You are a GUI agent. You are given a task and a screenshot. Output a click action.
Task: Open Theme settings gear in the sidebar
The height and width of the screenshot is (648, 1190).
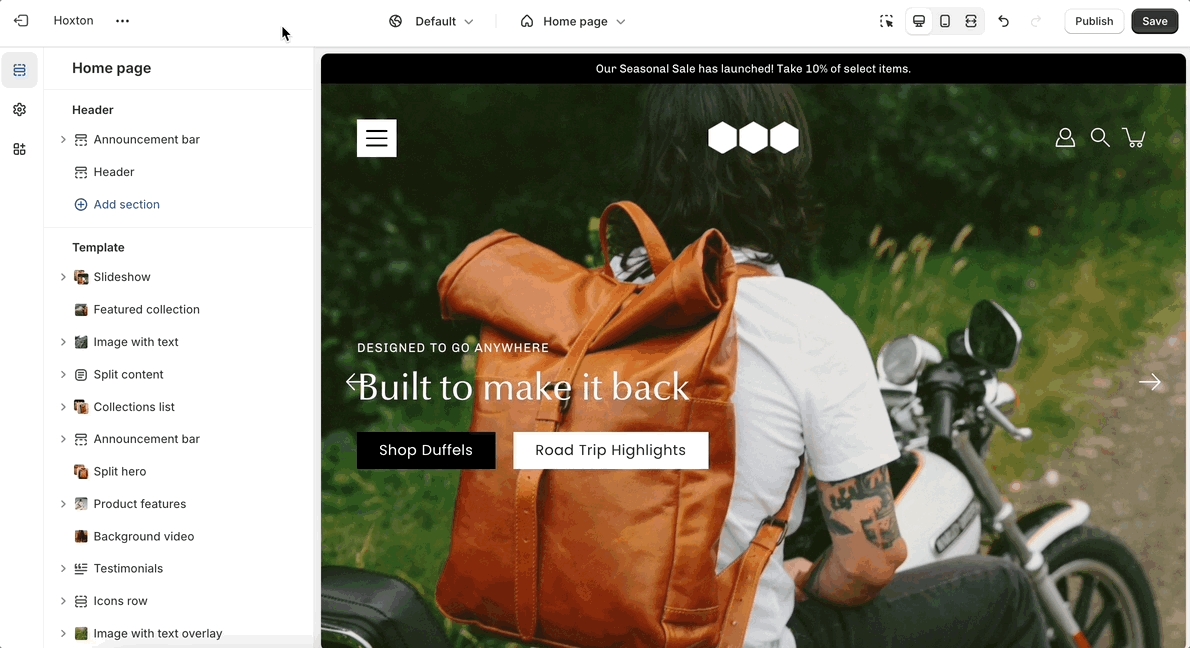click(20, 109)
